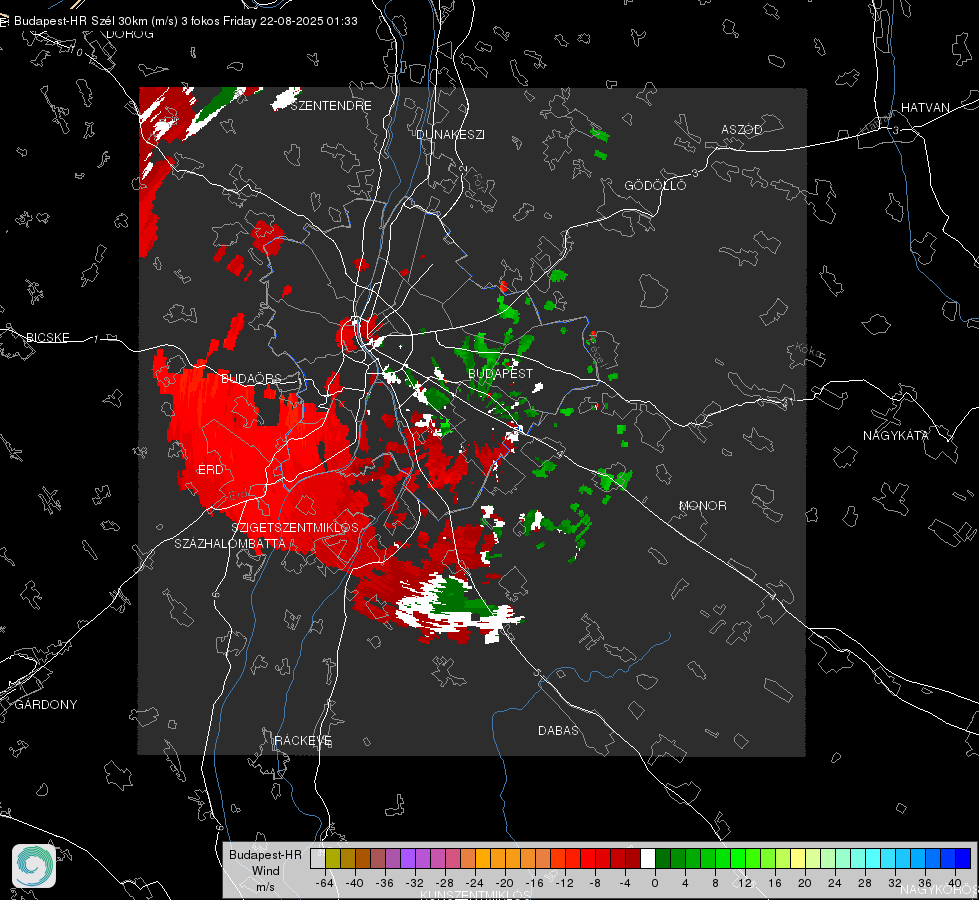Click the swirl logo icon

tap(34, 866)
